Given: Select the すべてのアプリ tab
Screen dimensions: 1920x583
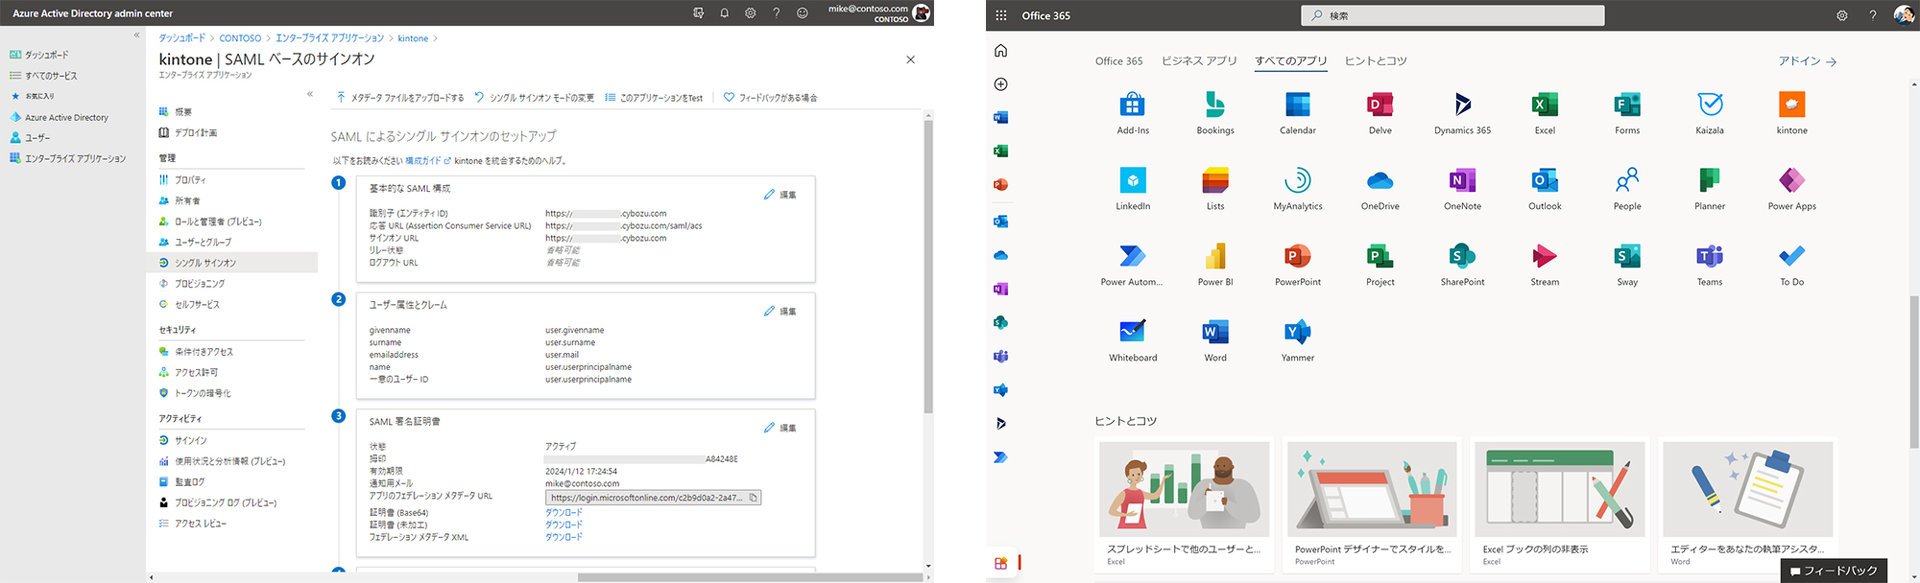Looking at the screenshot, I should click(1291, 61).
